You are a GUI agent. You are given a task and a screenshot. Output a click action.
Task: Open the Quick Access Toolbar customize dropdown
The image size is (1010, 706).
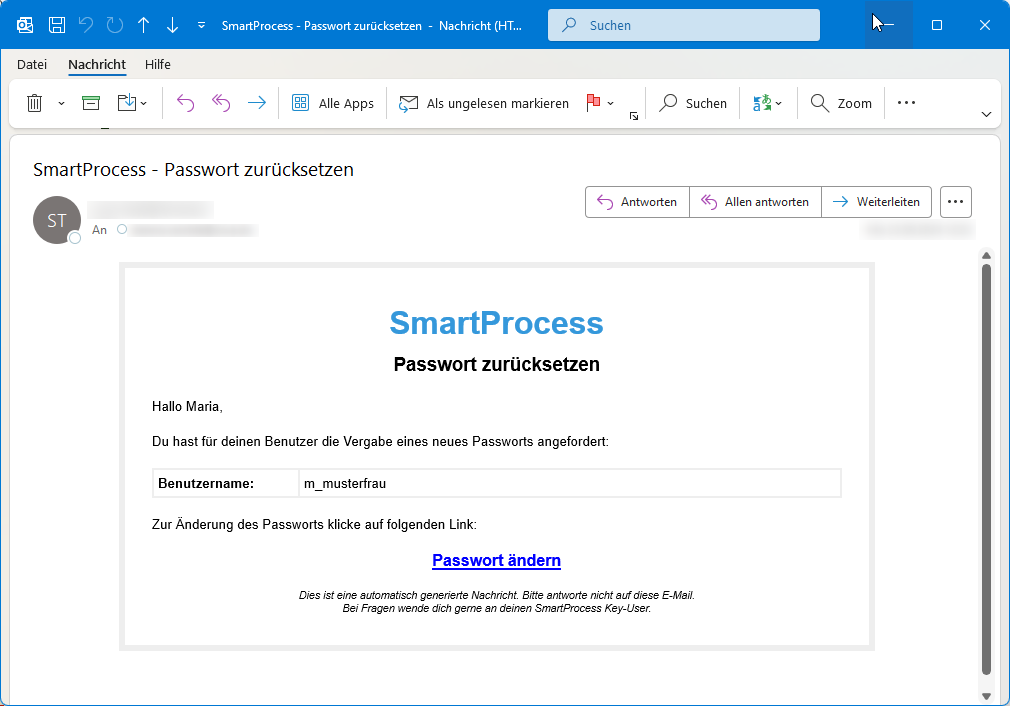tap(201, 26)
